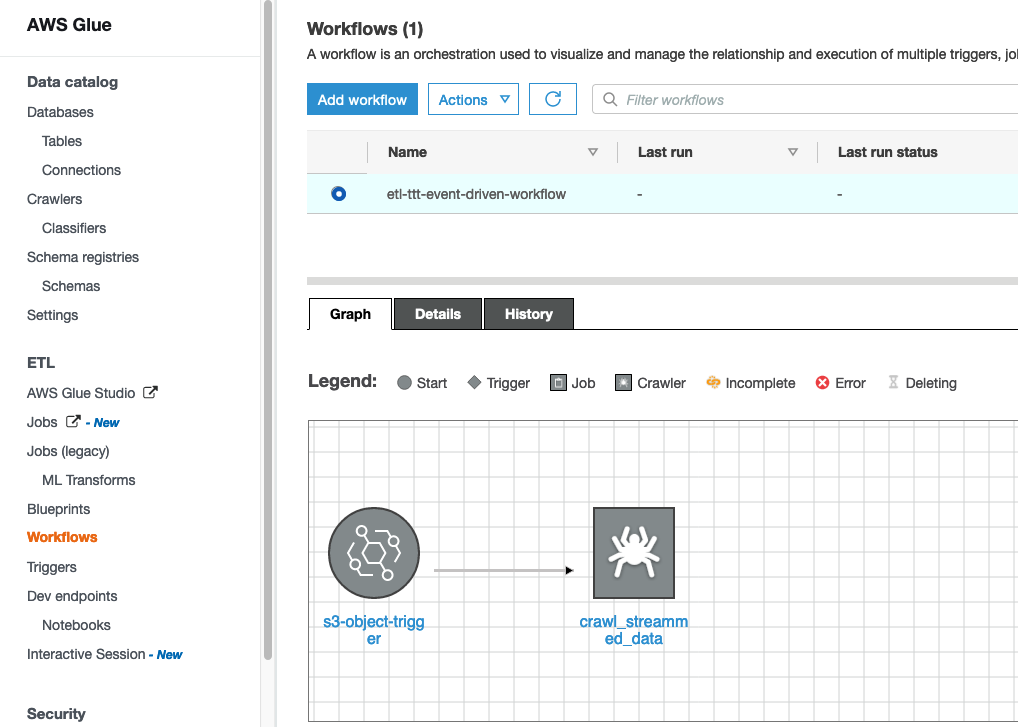Click the Last run status column header
Screen dimensions: 1018x727
[x=888, y=152]
